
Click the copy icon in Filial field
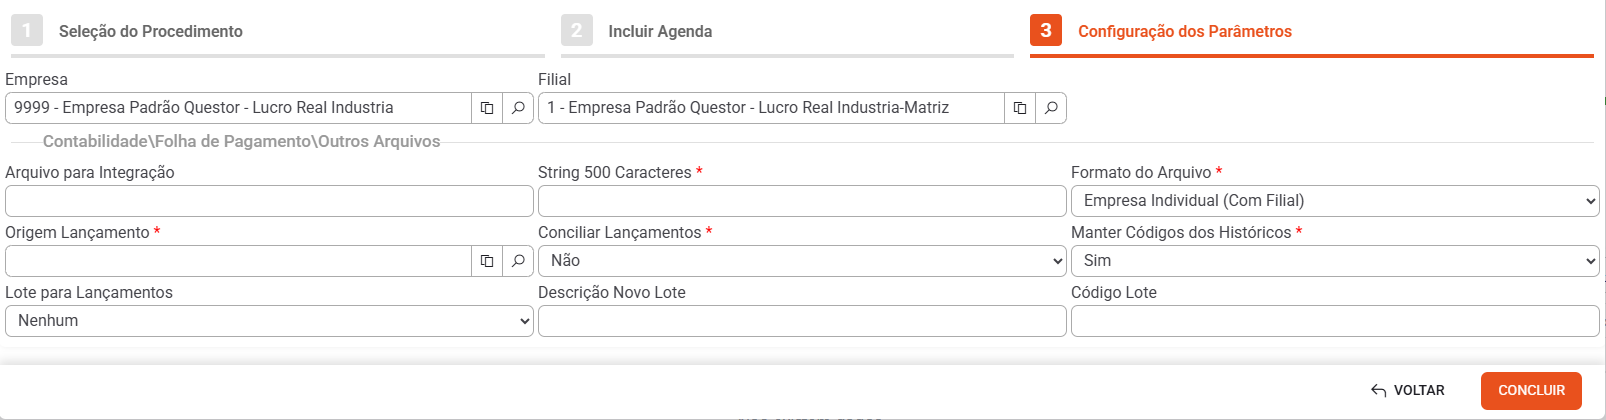[x=1020, y=108]
